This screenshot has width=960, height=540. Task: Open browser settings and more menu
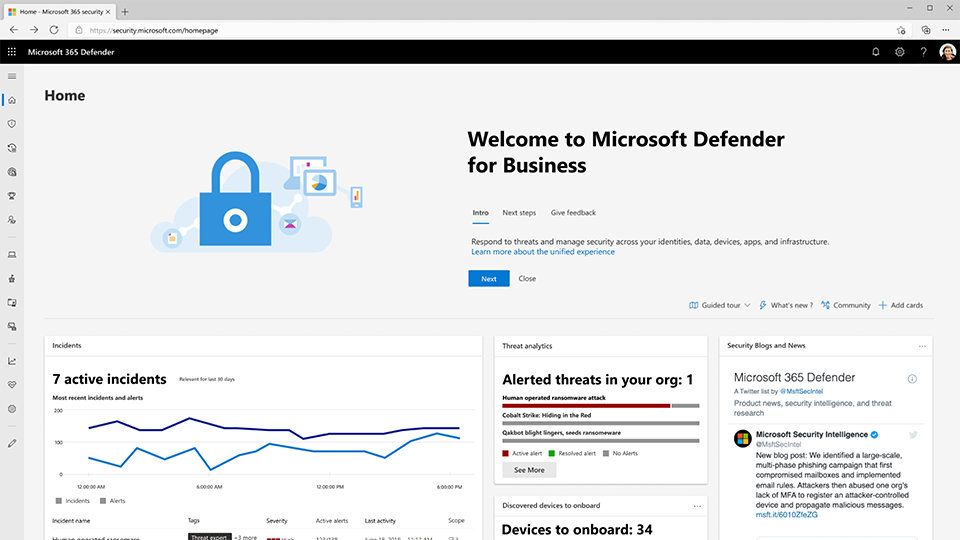(x=945, y=30)
